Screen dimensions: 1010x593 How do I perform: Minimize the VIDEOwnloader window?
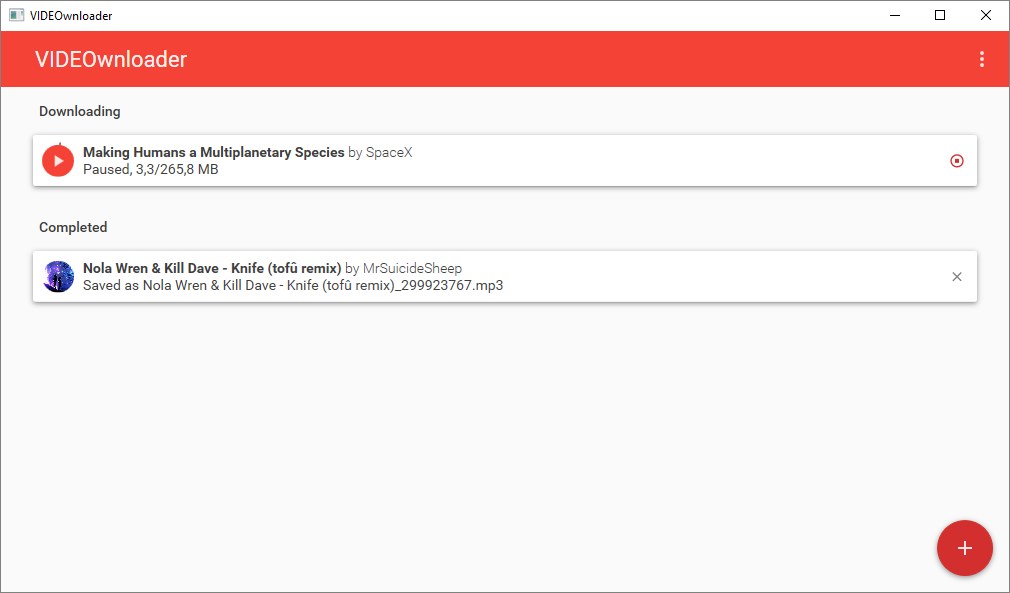click(895, 15)
